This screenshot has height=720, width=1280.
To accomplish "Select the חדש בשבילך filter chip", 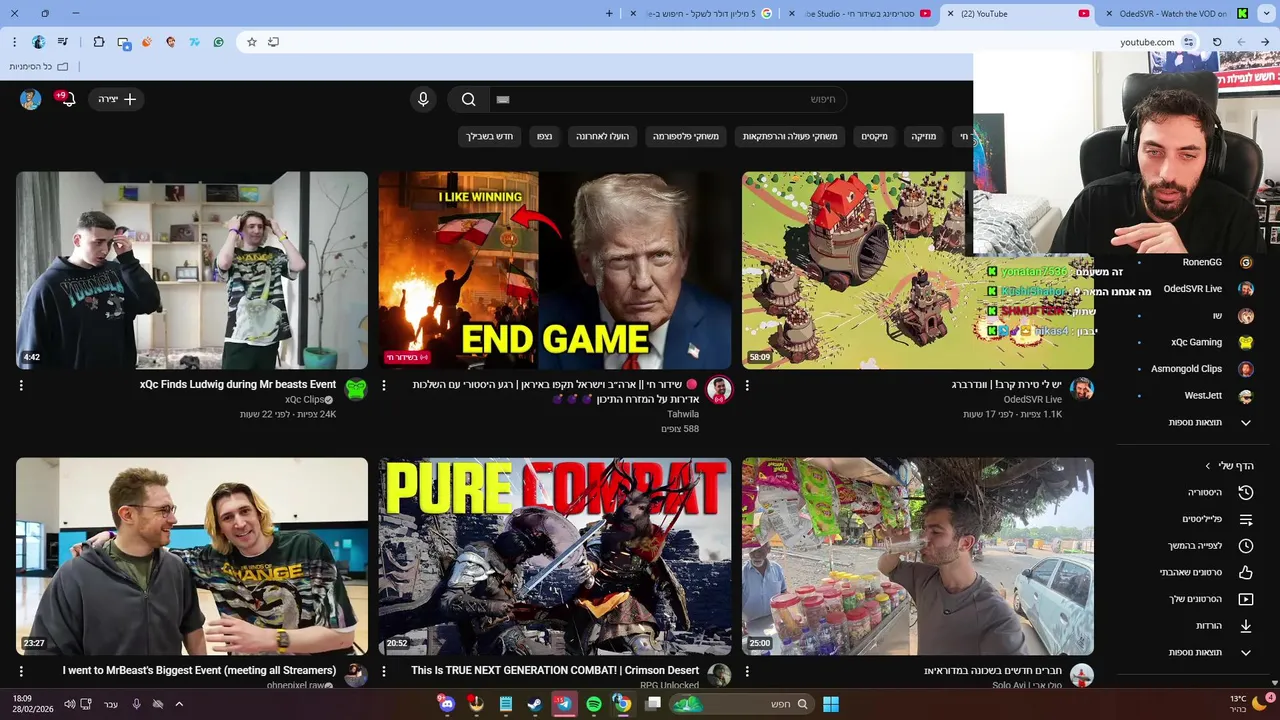I will pos(490,136).
